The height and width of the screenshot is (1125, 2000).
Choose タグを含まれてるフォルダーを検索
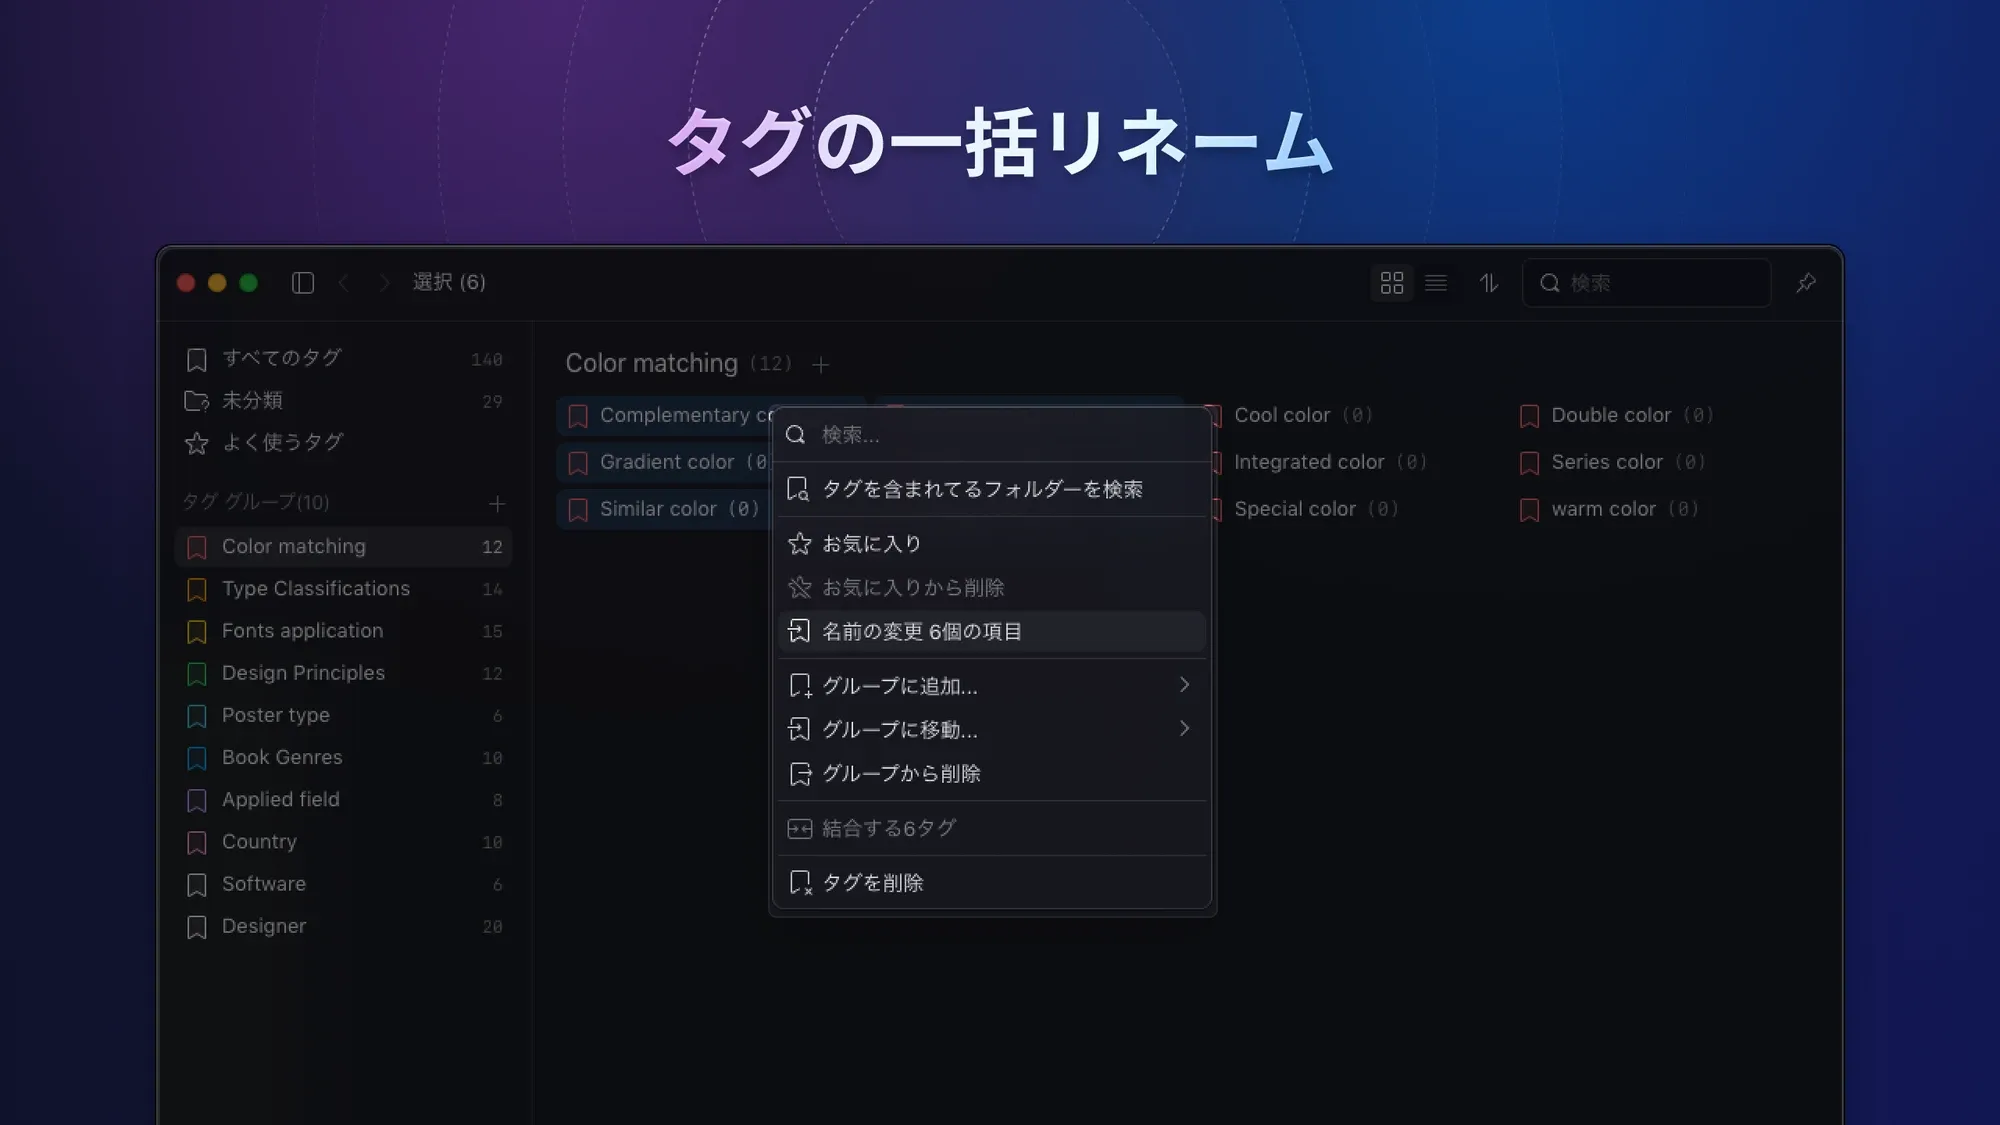point(992,489)
